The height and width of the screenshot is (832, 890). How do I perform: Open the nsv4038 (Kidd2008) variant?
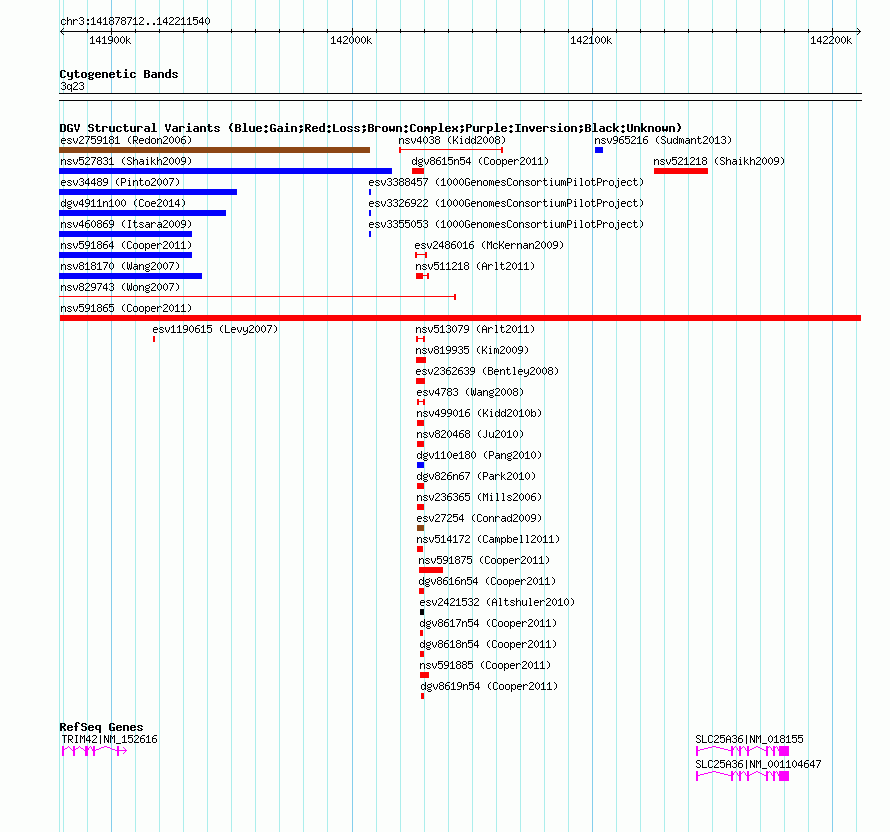point(452,140)
